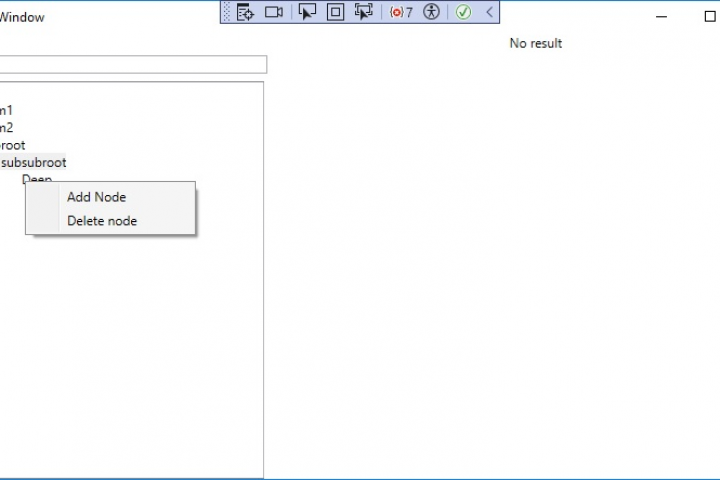Toggle Display Layout Adorners icon
The image size is (720, 480).
[x=335, y=12]
